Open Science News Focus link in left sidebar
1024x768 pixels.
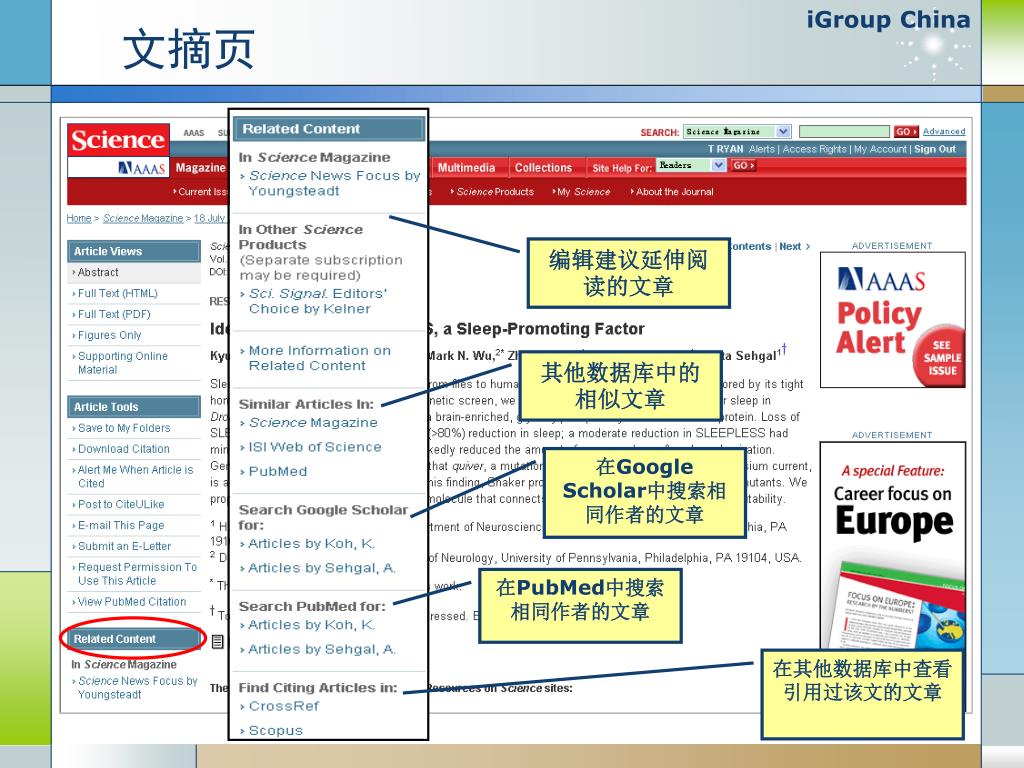(137, 688)
